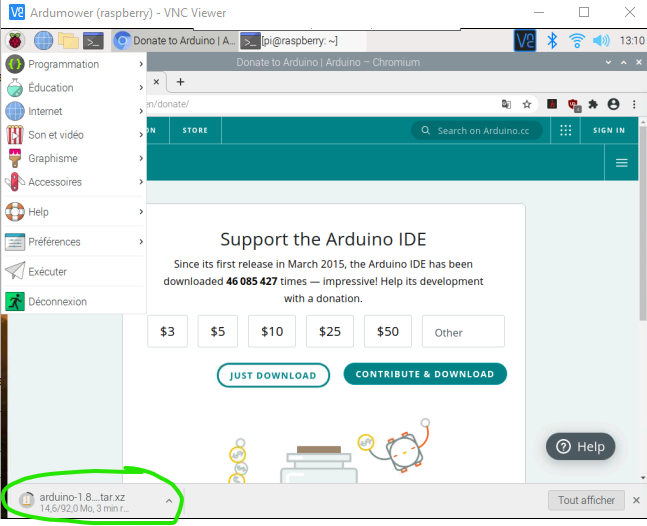This screenshot has width=647, height=526.
Task: Bookmark this page with the star icon
Action: point(527,104)
